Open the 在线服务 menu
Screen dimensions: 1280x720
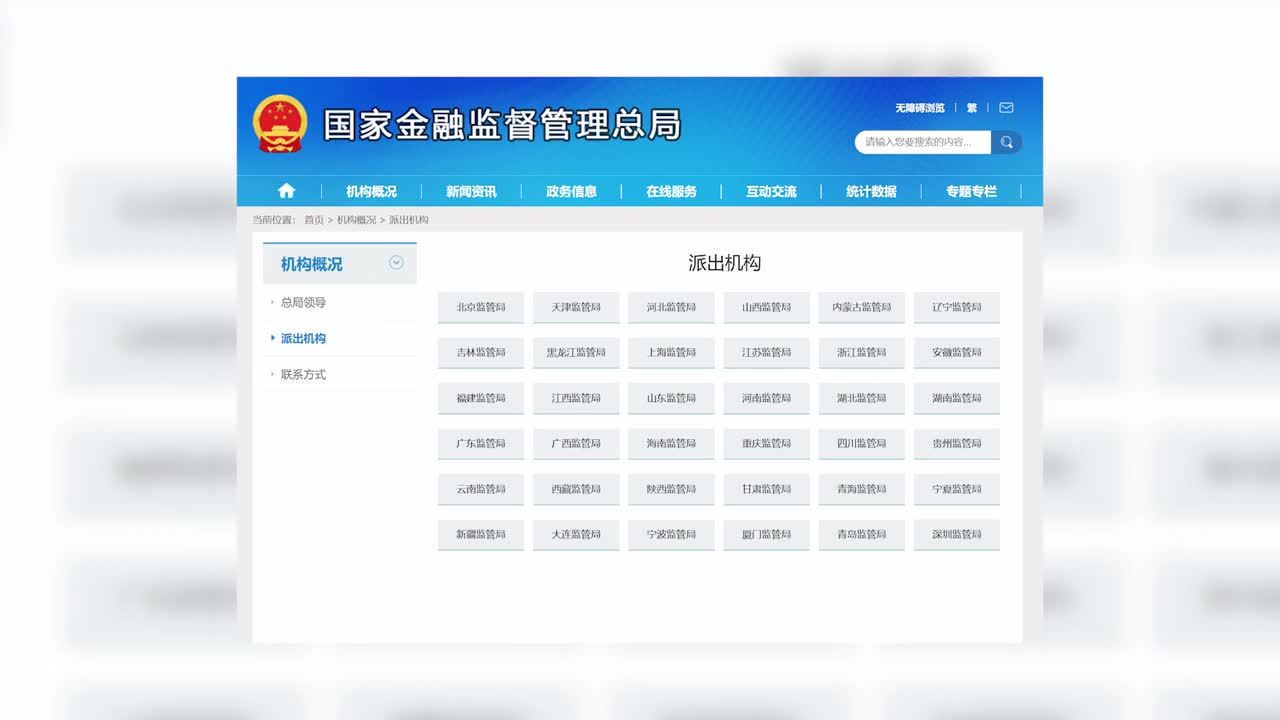pos(671,191)
